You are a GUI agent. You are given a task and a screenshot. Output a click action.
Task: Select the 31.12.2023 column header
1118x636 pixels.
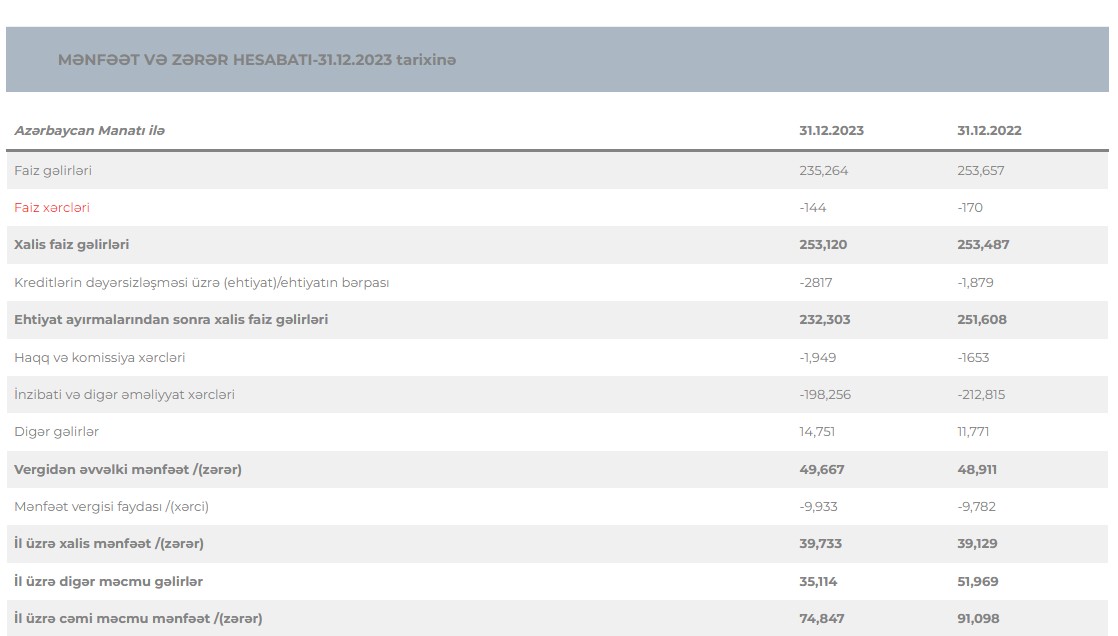(831, 131)
